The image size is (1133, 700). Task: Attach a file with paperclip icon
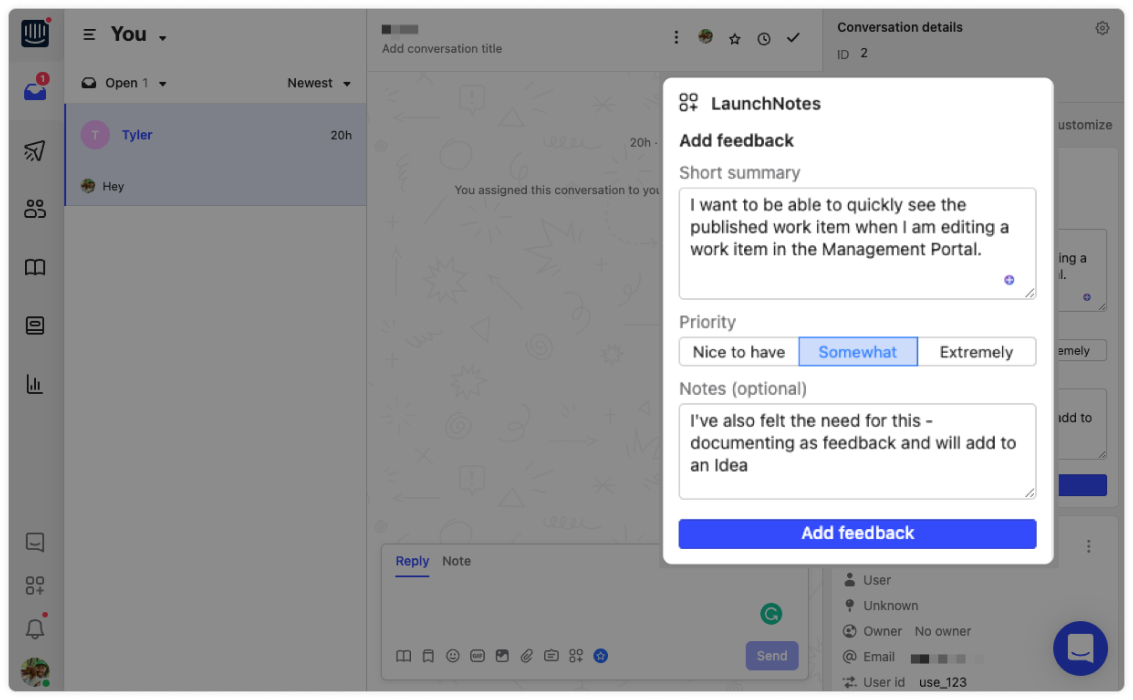tap(527, 656)
